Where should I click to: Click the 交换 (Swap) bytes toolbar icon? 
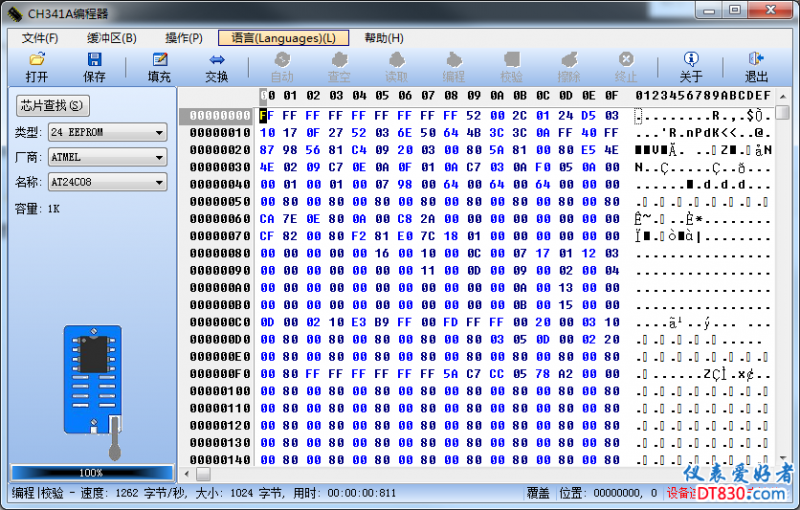point(217,67)
